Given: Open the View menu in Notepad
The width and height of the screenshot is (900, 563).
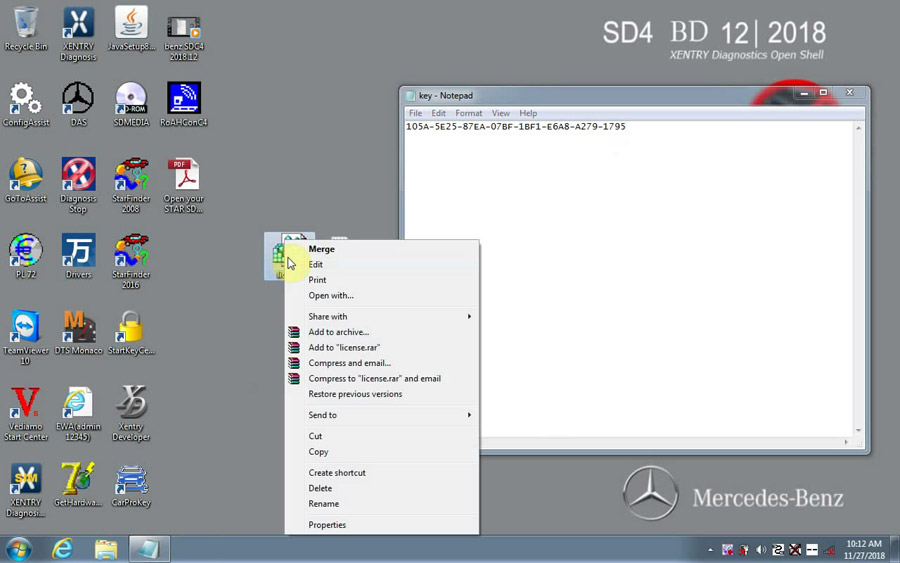Looking at the screenshot, I should coord(501,113).
